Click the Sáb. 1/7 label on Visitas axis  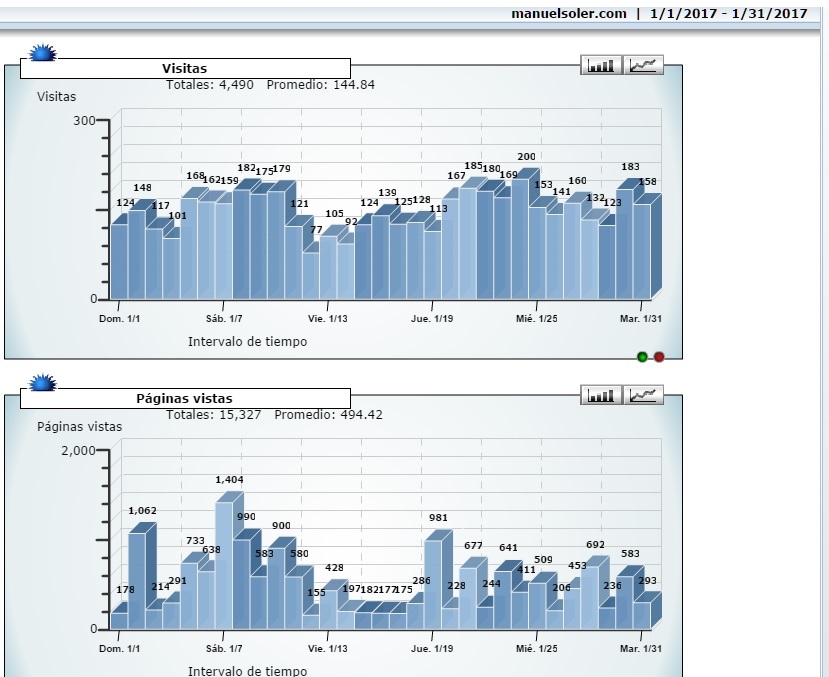(x=223, y=318)
